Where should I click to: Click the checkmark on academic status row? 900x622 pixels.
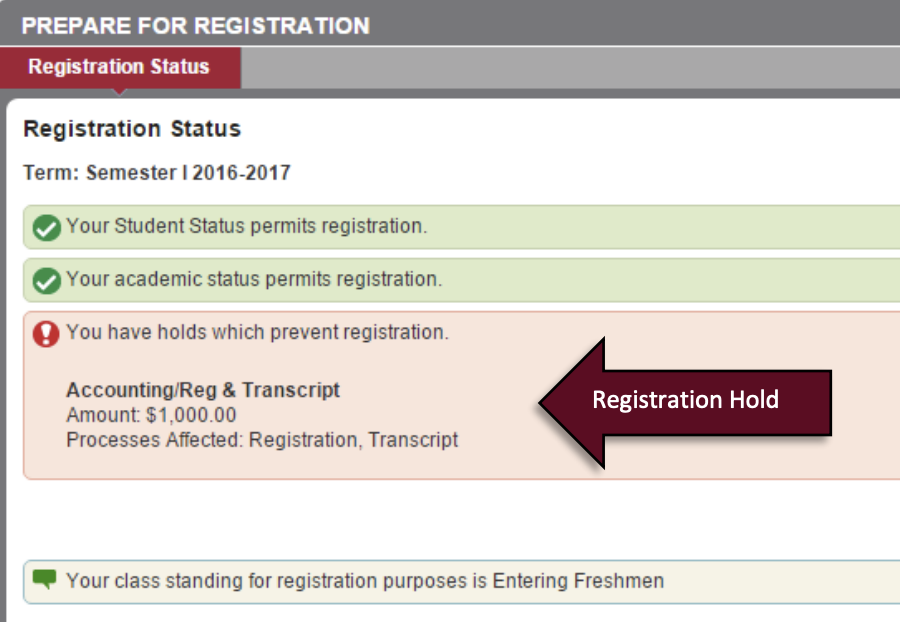tap(44, 280)
